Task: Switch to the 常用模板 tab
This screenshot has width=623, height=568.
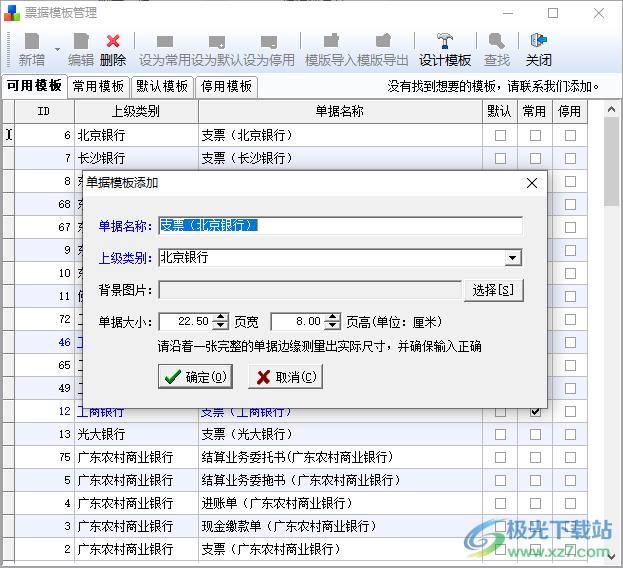Action: point(99,87)
